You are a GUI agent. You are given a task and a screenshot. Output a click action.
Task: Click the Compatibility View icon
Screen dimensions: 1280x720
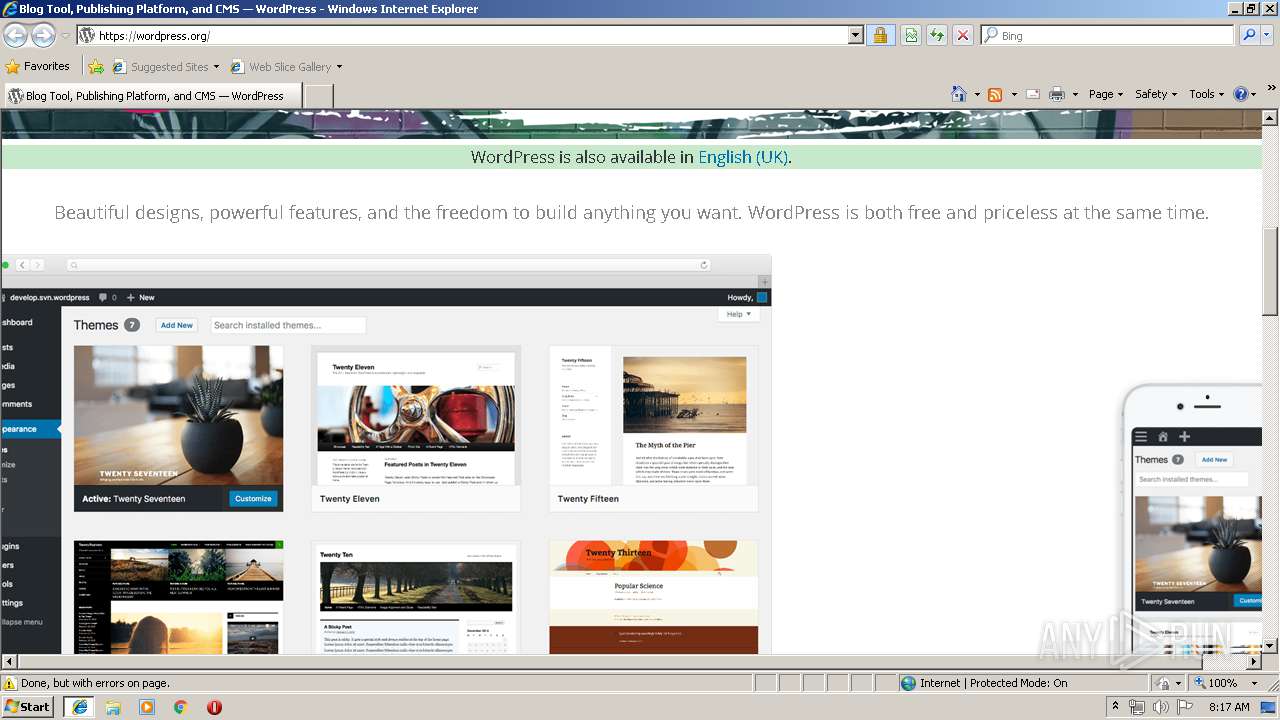tap(911, 35)
